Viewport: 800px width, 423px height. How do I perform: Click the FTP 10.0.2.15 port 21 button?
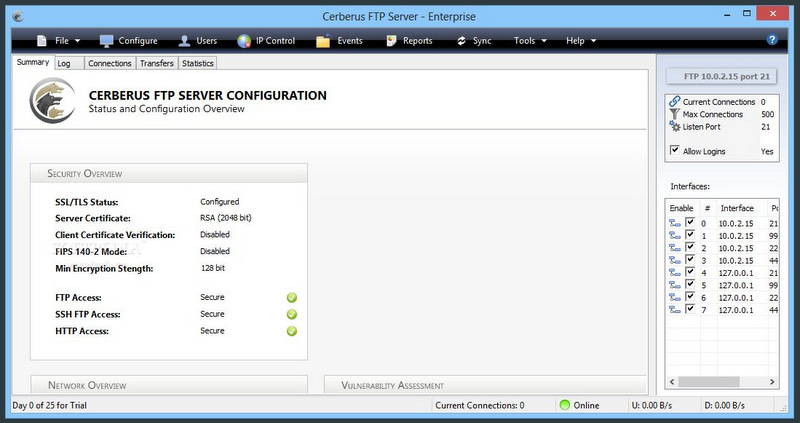721,77
